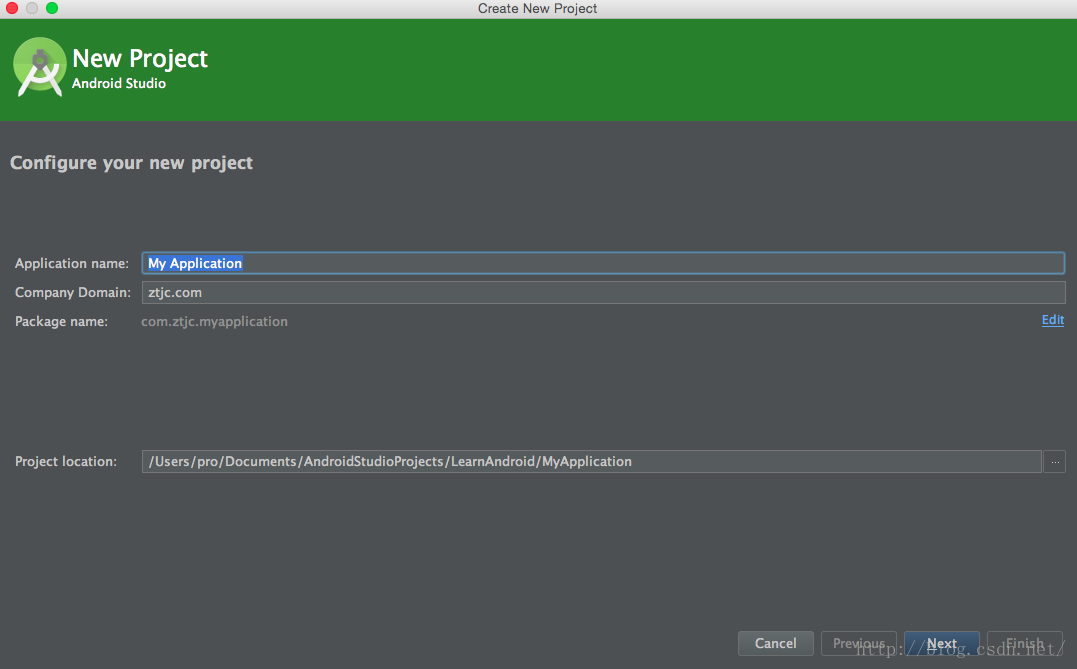Close the Create New Project window
Screen dimensions: 1077x669
(12, 8)
